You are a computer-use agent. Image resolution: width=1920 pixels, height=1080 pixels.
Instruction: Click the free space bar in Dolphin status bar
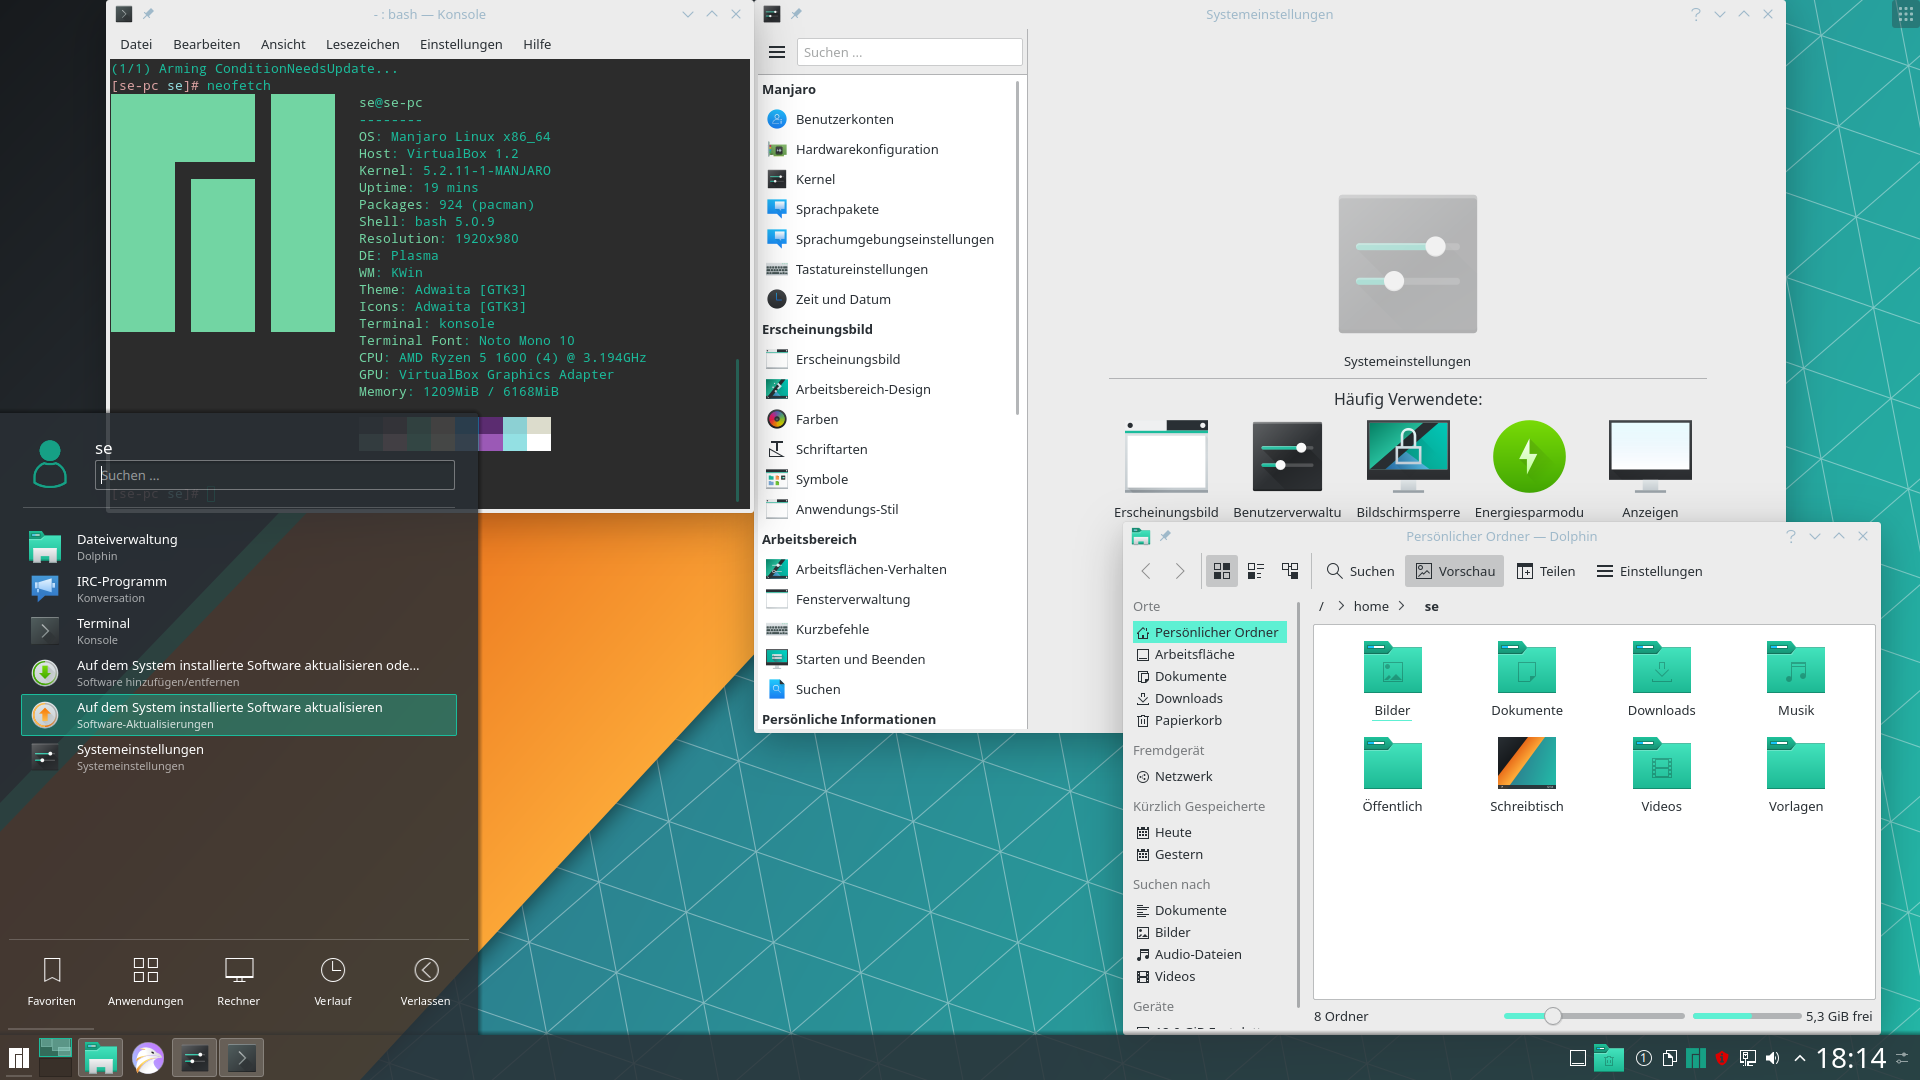[x=1746, y=1016]
